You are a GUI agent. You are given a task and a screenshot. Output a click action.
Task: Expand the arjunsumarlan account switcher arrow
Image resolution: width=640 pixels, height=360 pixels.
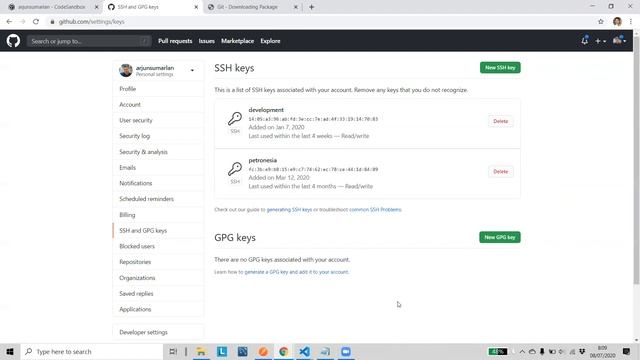pyautogui.click(x=192, y=70)
